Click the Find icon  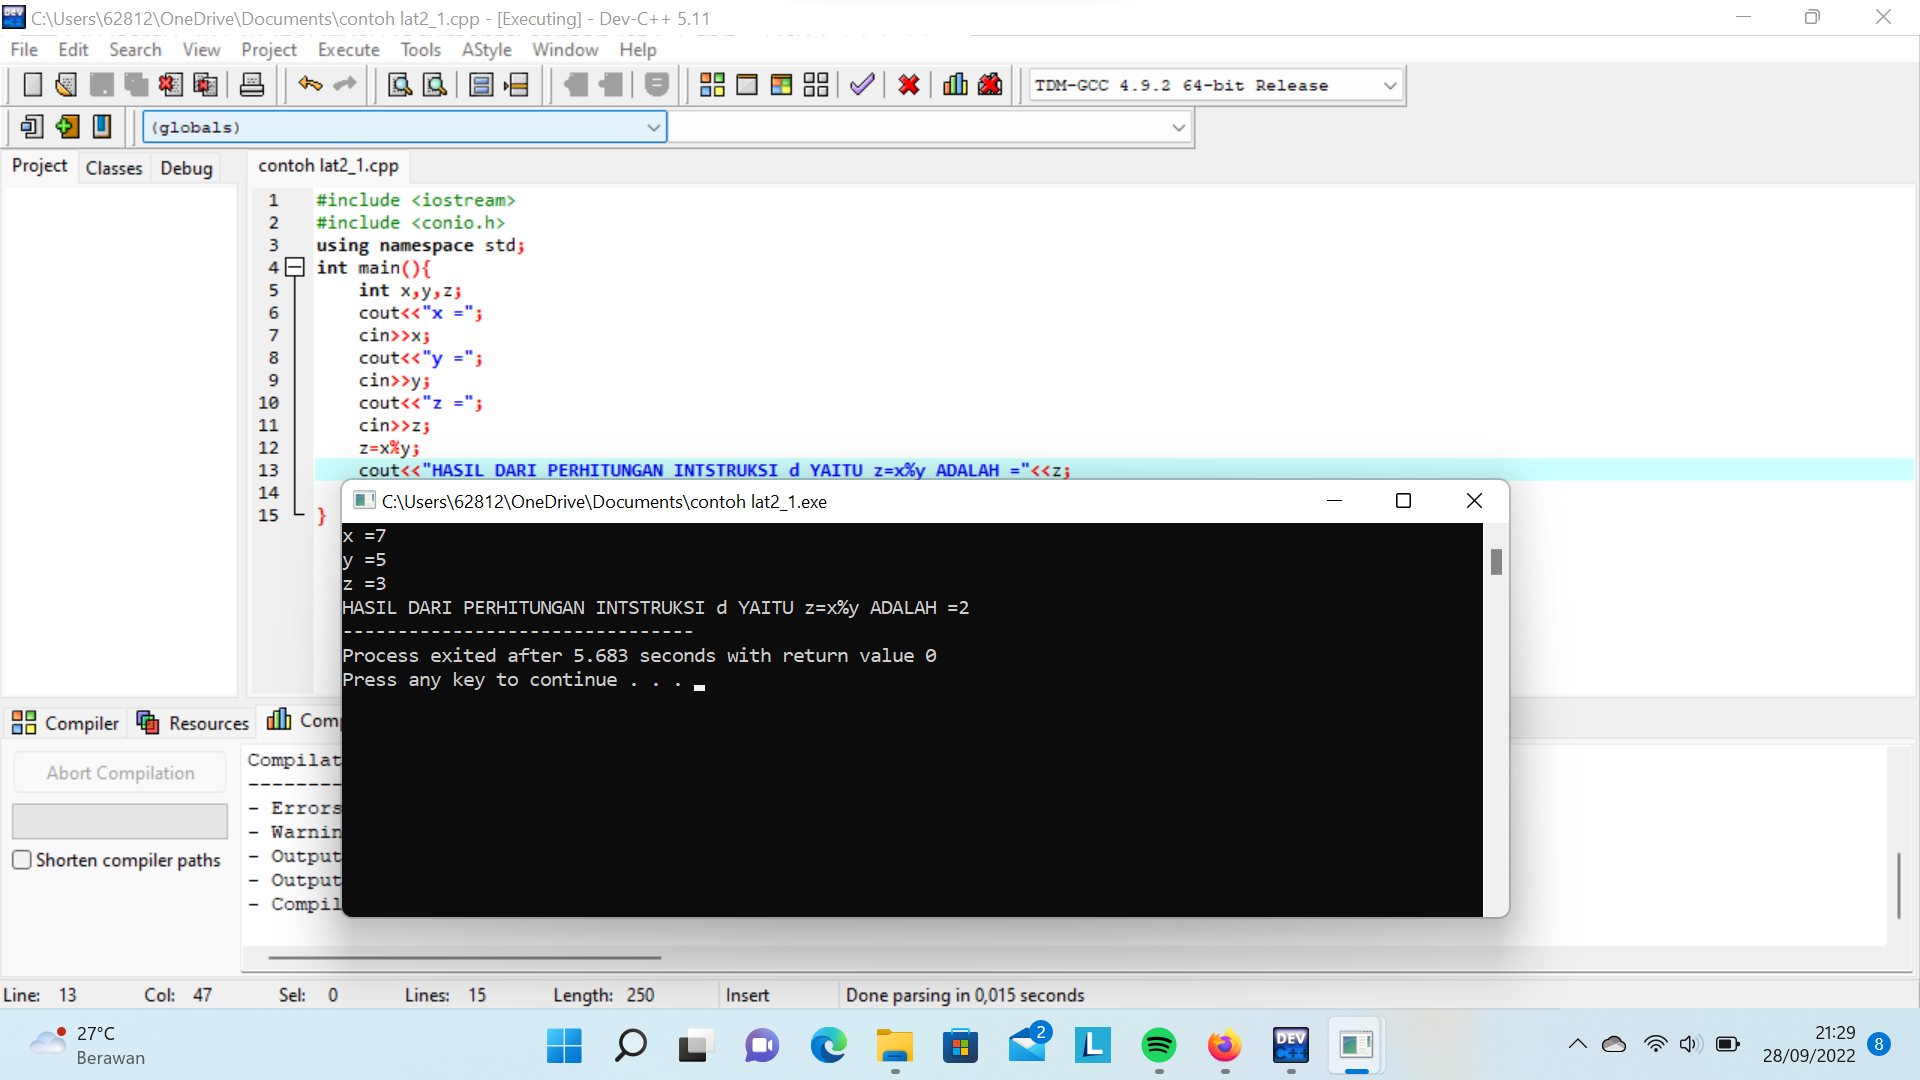pyautogui.click(x=400, y=85)
